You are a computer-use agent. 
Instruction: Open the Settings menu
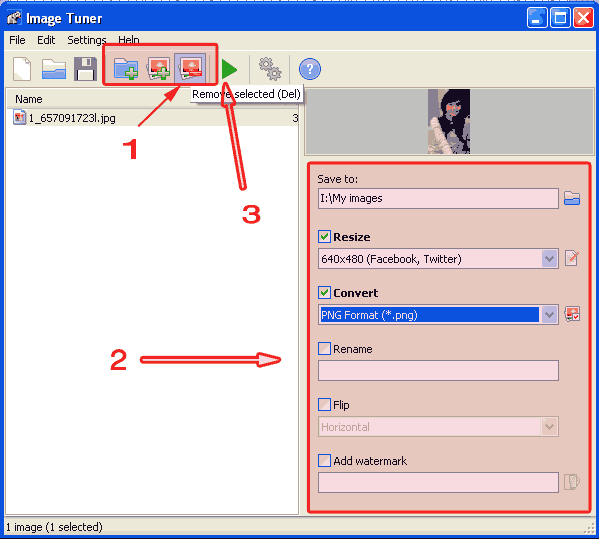pos(87,40)
